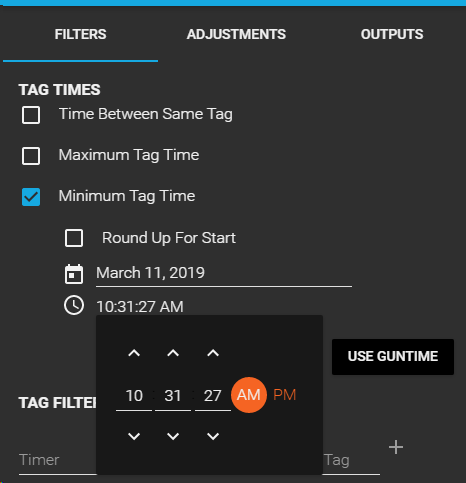Screen dimensions: 466x483
Task: Increase minutes with the up chevron
Action: tap(173, 353)
